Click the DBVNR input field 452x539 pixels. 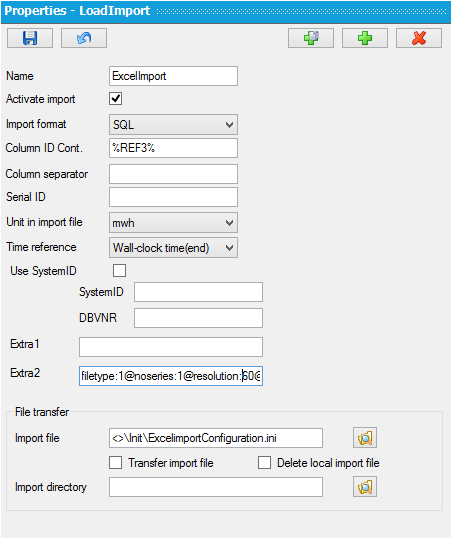click(198, 318)
